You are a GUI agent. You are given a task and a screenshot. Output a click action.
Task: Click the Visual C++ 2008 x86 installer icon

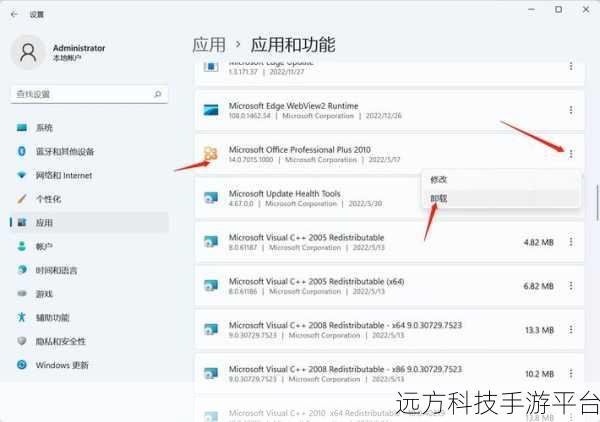coord(211,373)
